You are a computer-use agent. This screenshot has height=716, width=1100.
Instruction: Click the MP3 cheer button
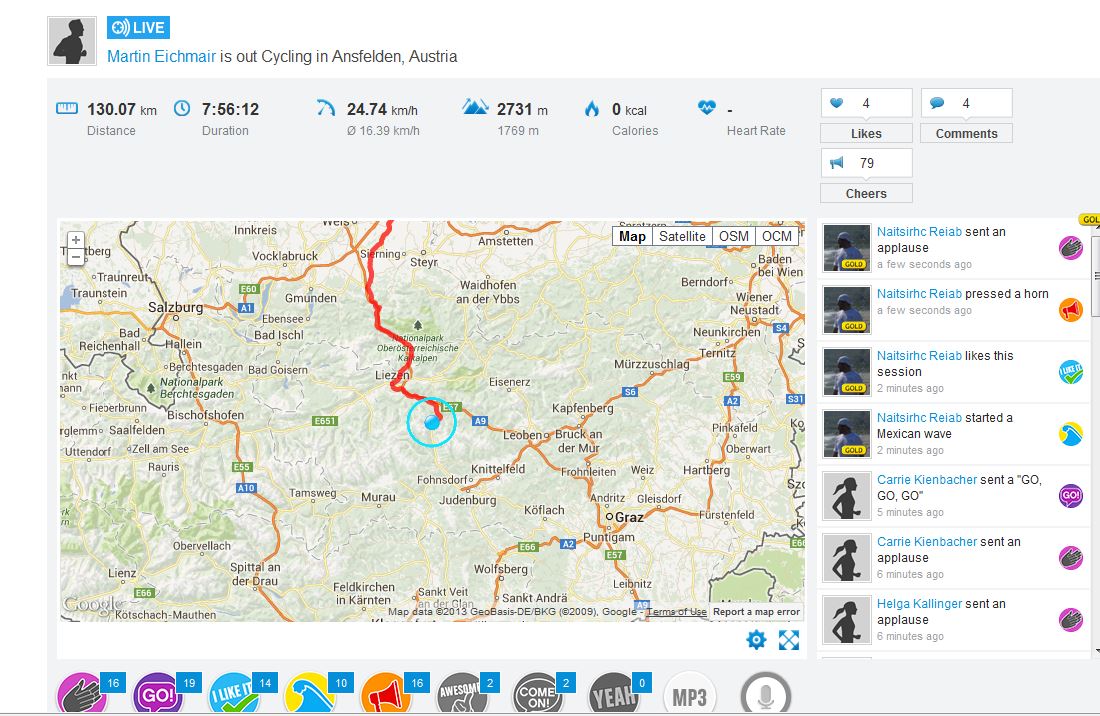690,694
